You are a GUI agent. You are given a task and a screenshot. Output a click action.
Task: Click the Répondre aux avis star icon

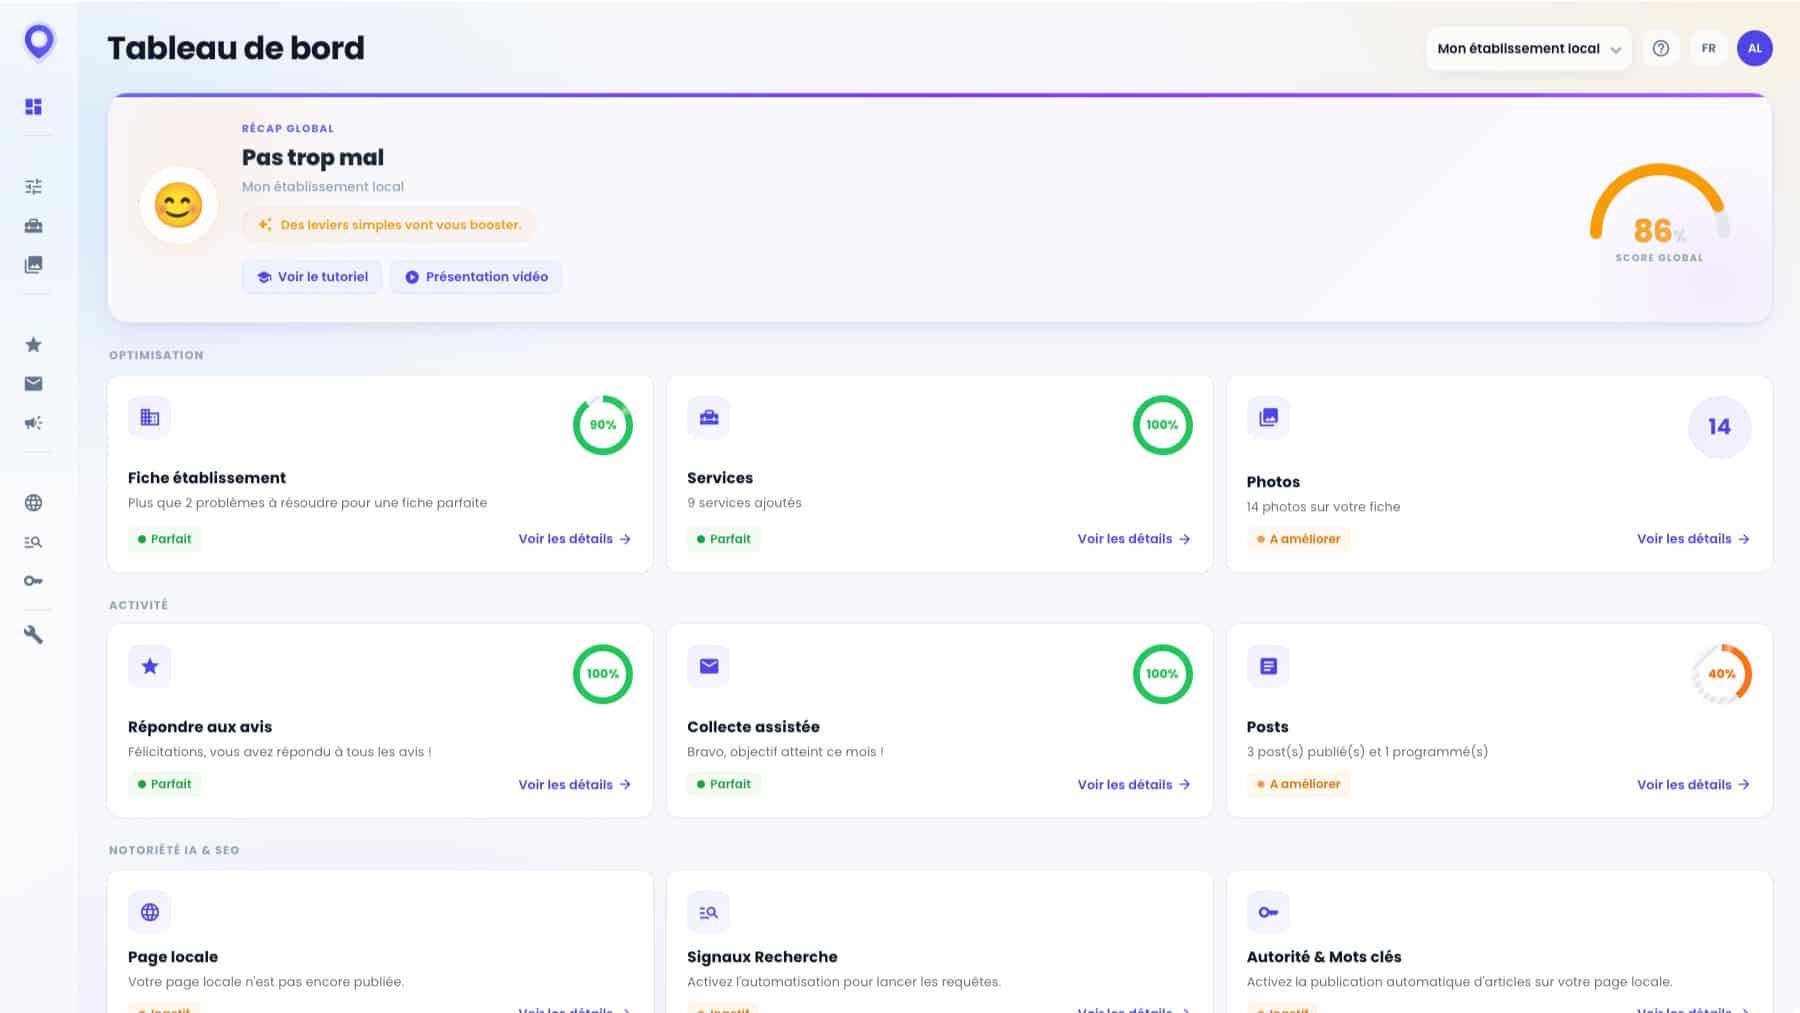click(x=150, y=666)
